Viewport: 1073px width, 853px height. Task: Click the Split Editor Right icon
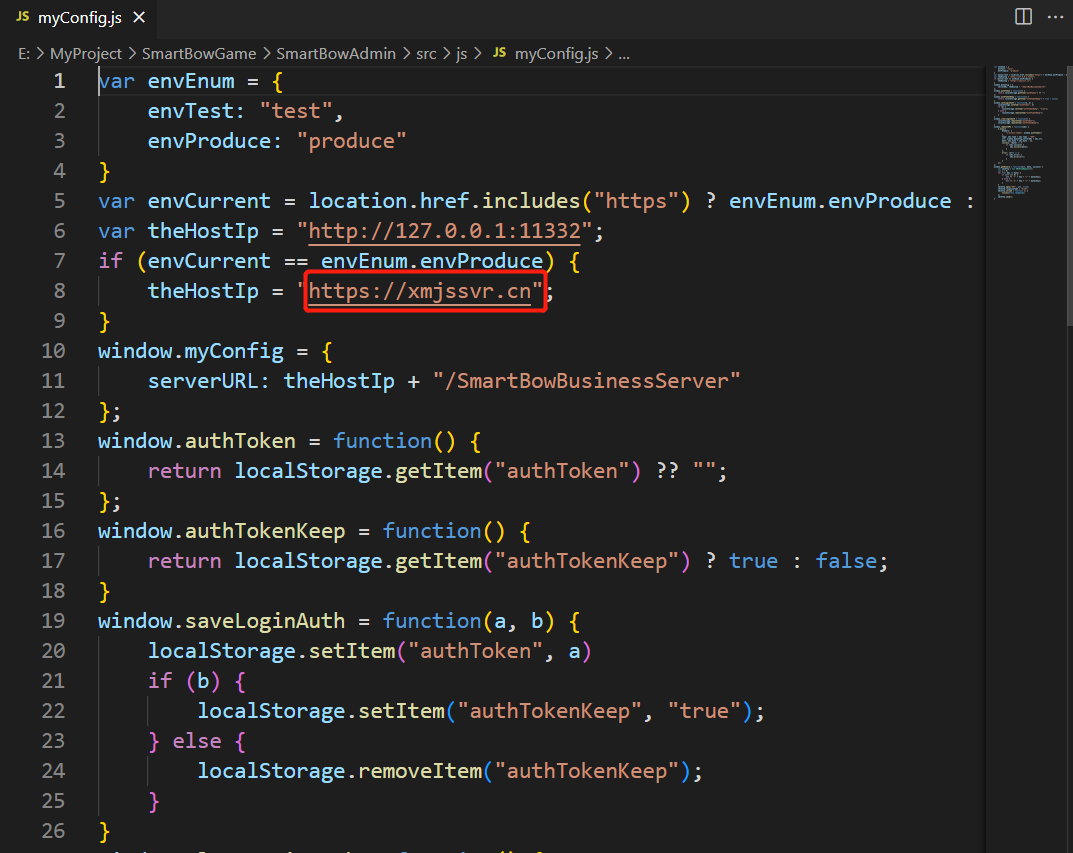pyautogui.click(x=1023, y=17)
